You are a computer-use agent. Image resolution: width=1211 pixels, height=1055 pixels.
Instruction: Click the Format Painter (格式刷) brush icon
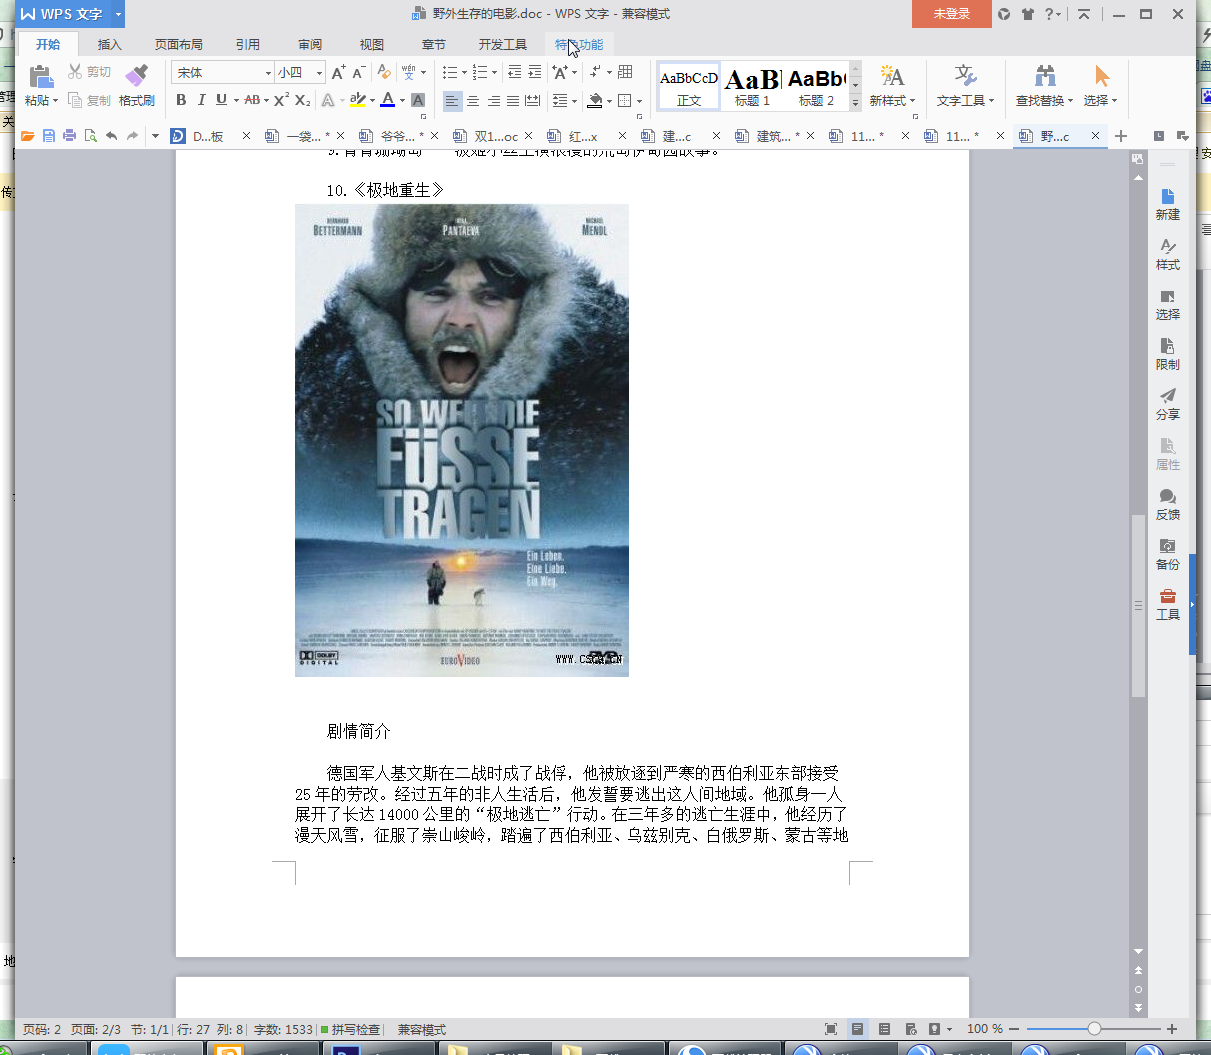coord(136,76)
